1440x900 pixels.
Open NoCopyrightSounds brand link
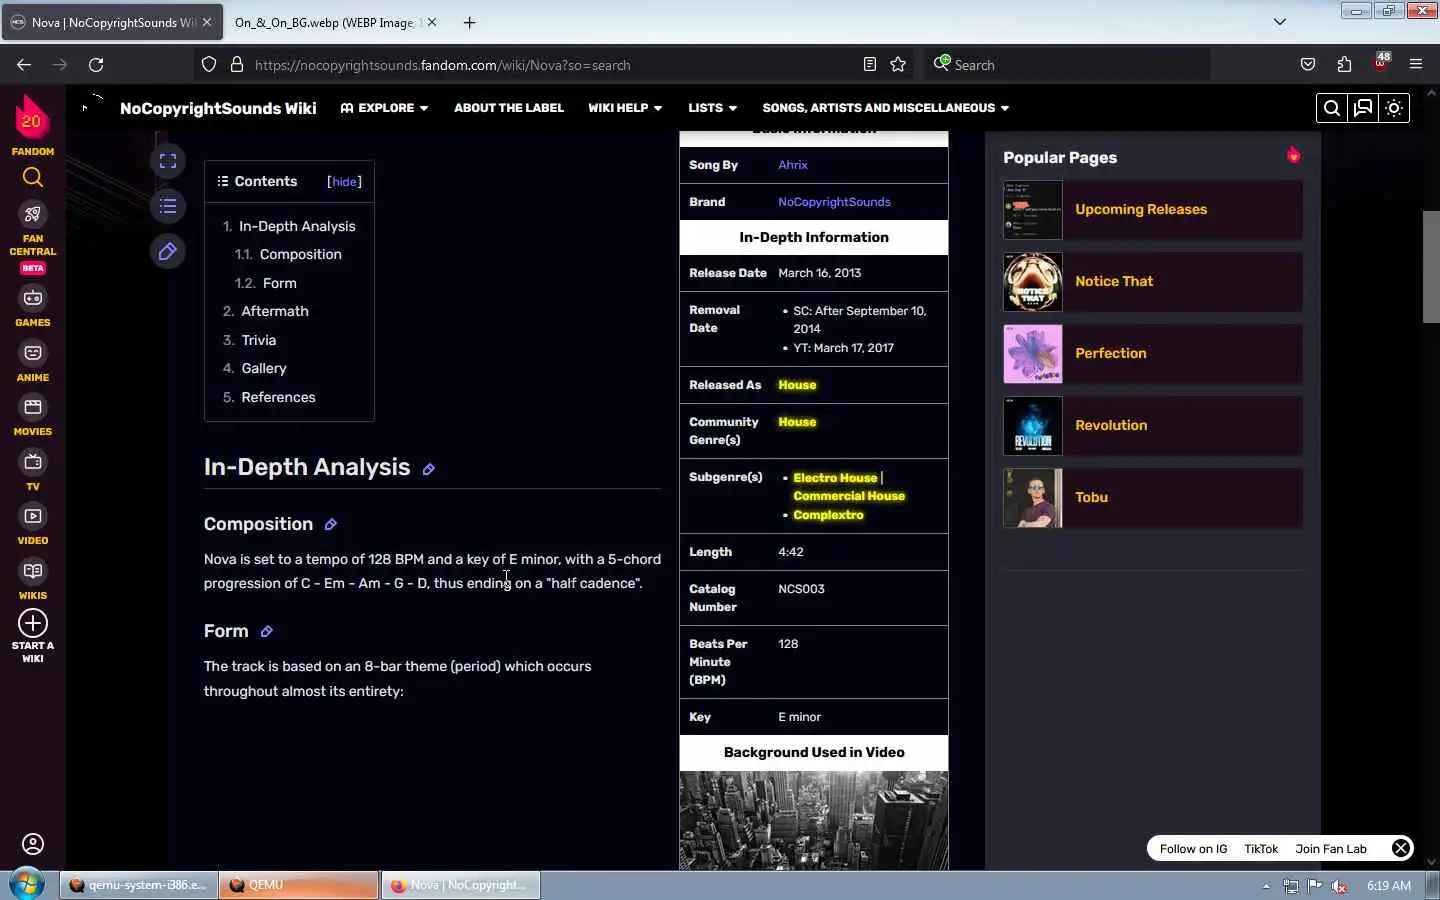(x=834, y=202)
